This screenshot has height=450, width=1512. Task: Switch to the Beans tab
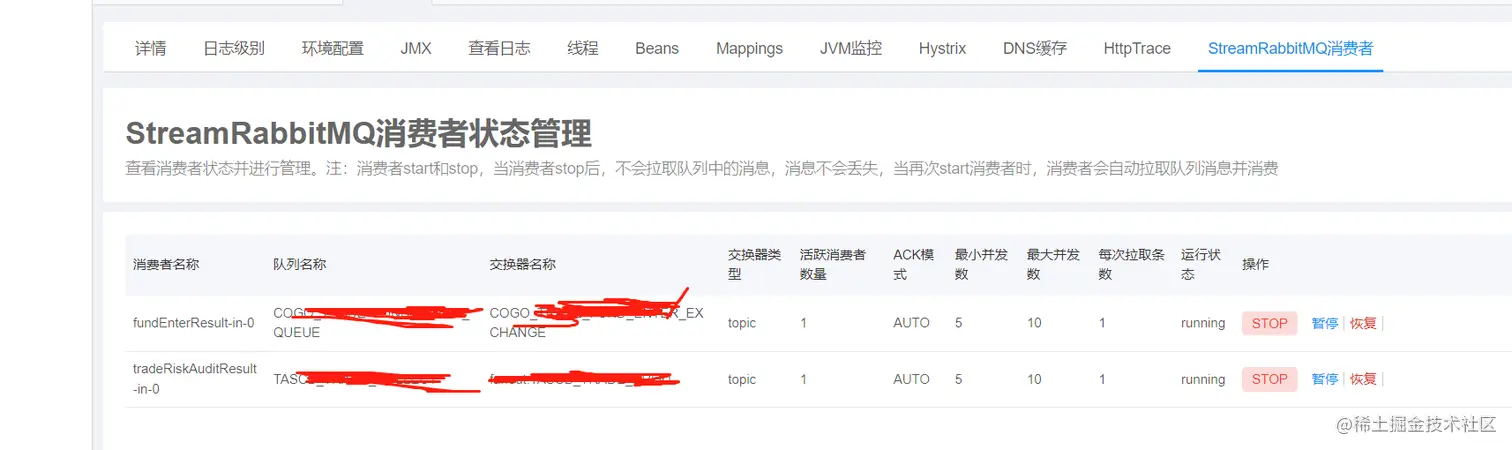coord(657,48)
